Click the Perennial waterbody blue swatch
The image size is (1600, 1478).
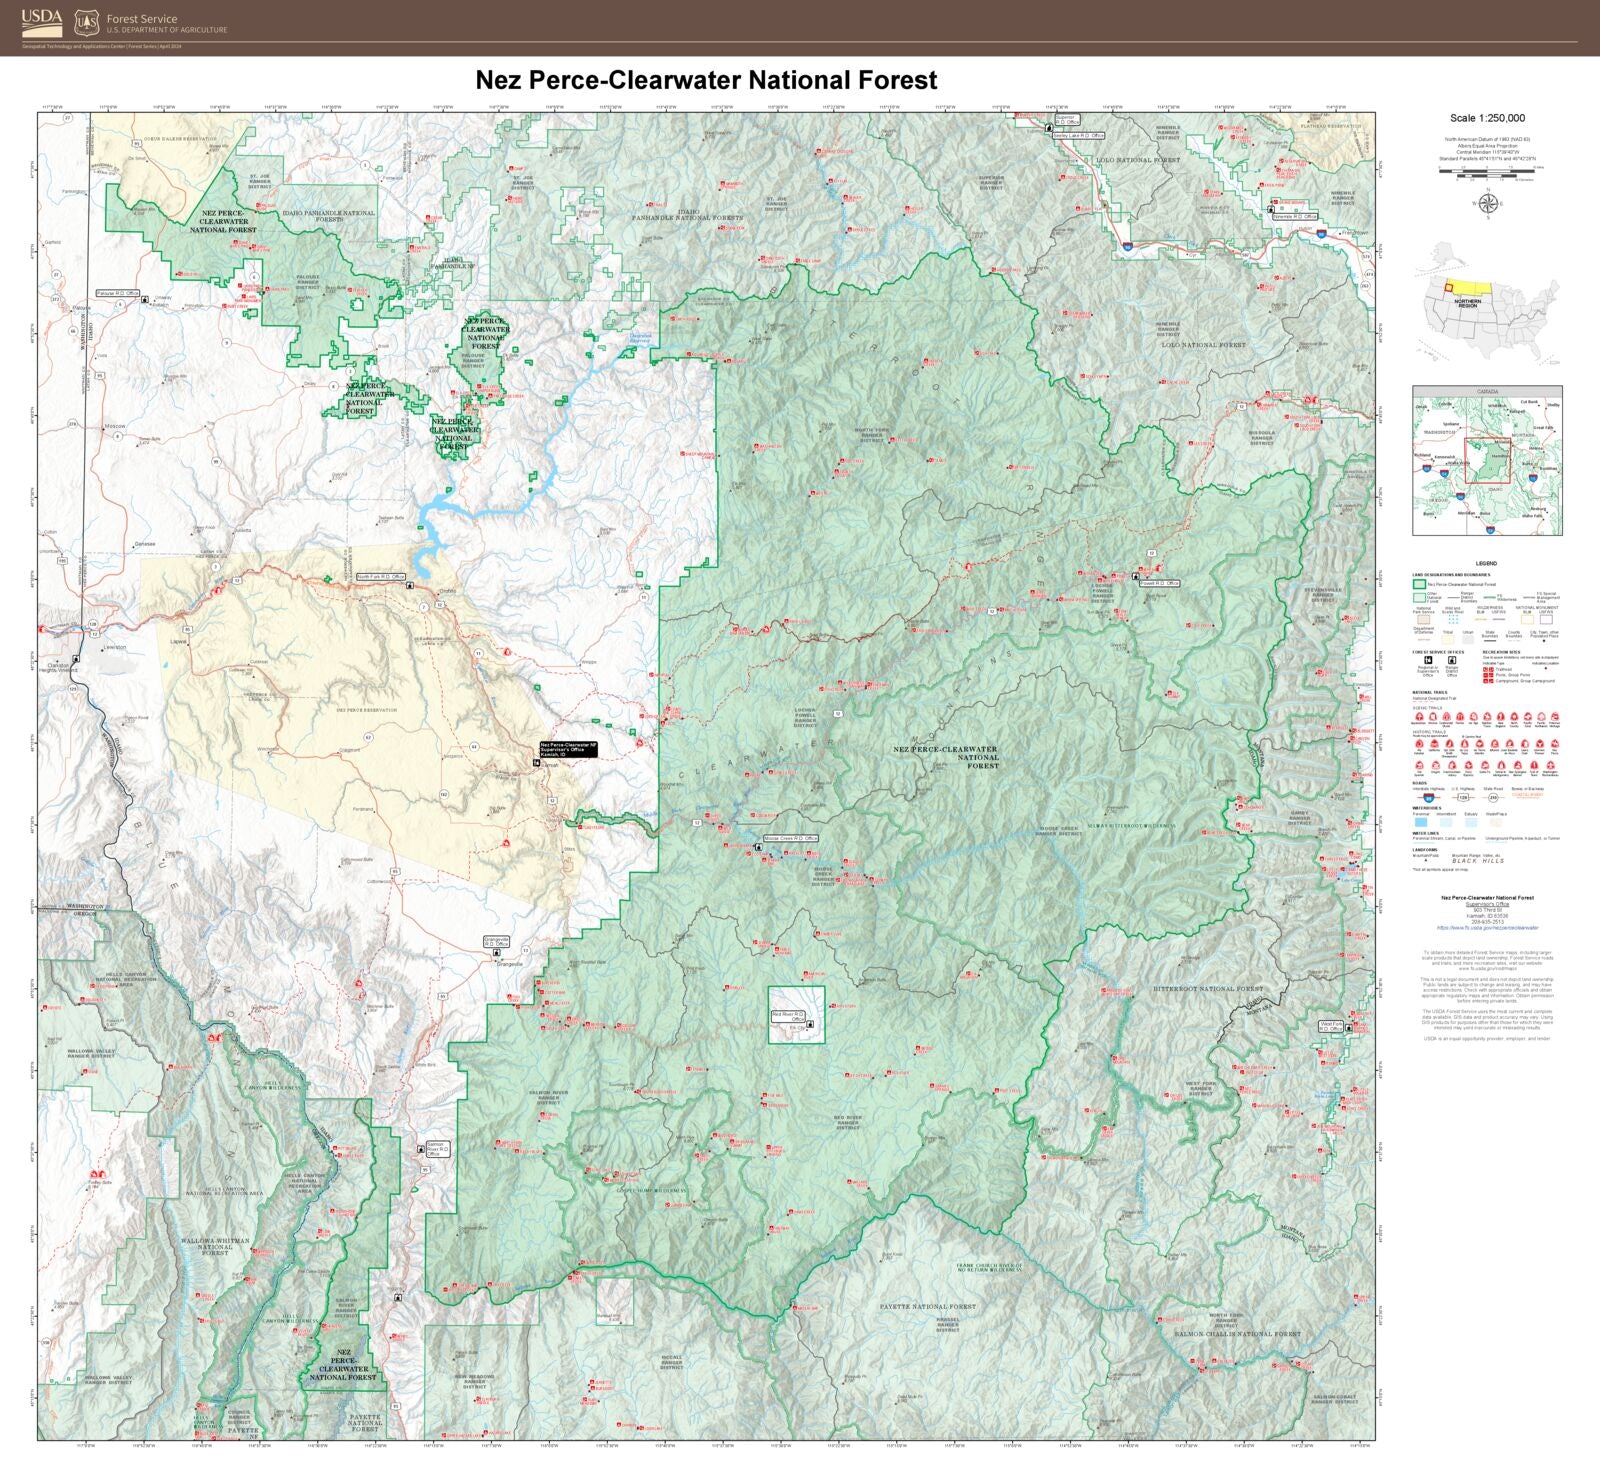click(x=1421, y=822)
